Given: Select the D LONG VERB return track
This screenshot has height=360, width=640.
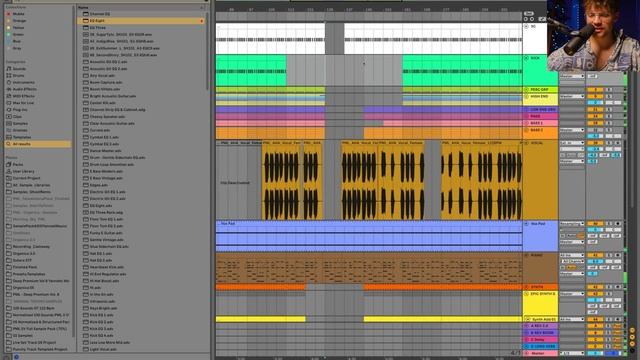Looking at the screenshot, I should [x=540, y=347].
